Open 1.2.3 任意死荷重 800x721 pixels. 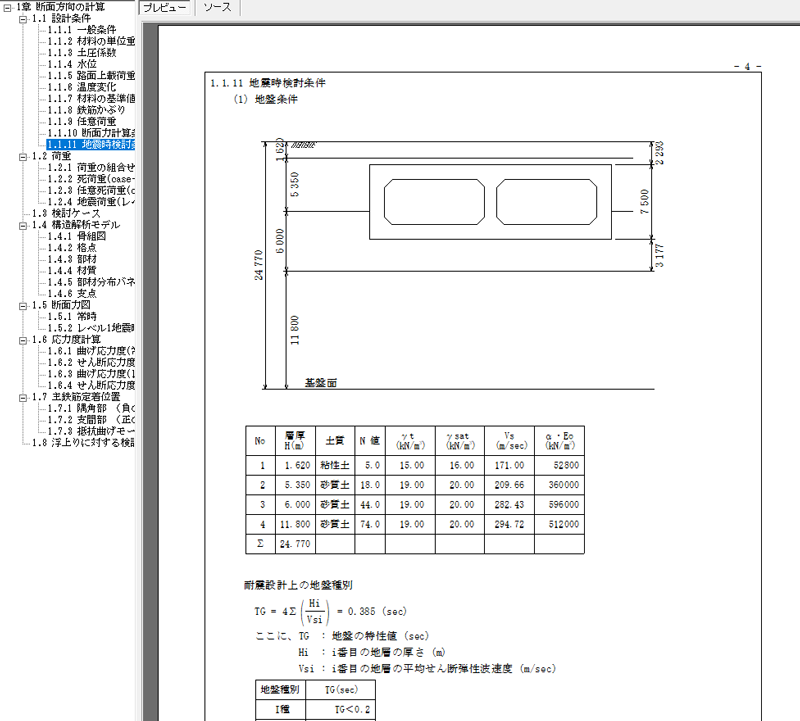pyautogui.click(x=91, y=190)
